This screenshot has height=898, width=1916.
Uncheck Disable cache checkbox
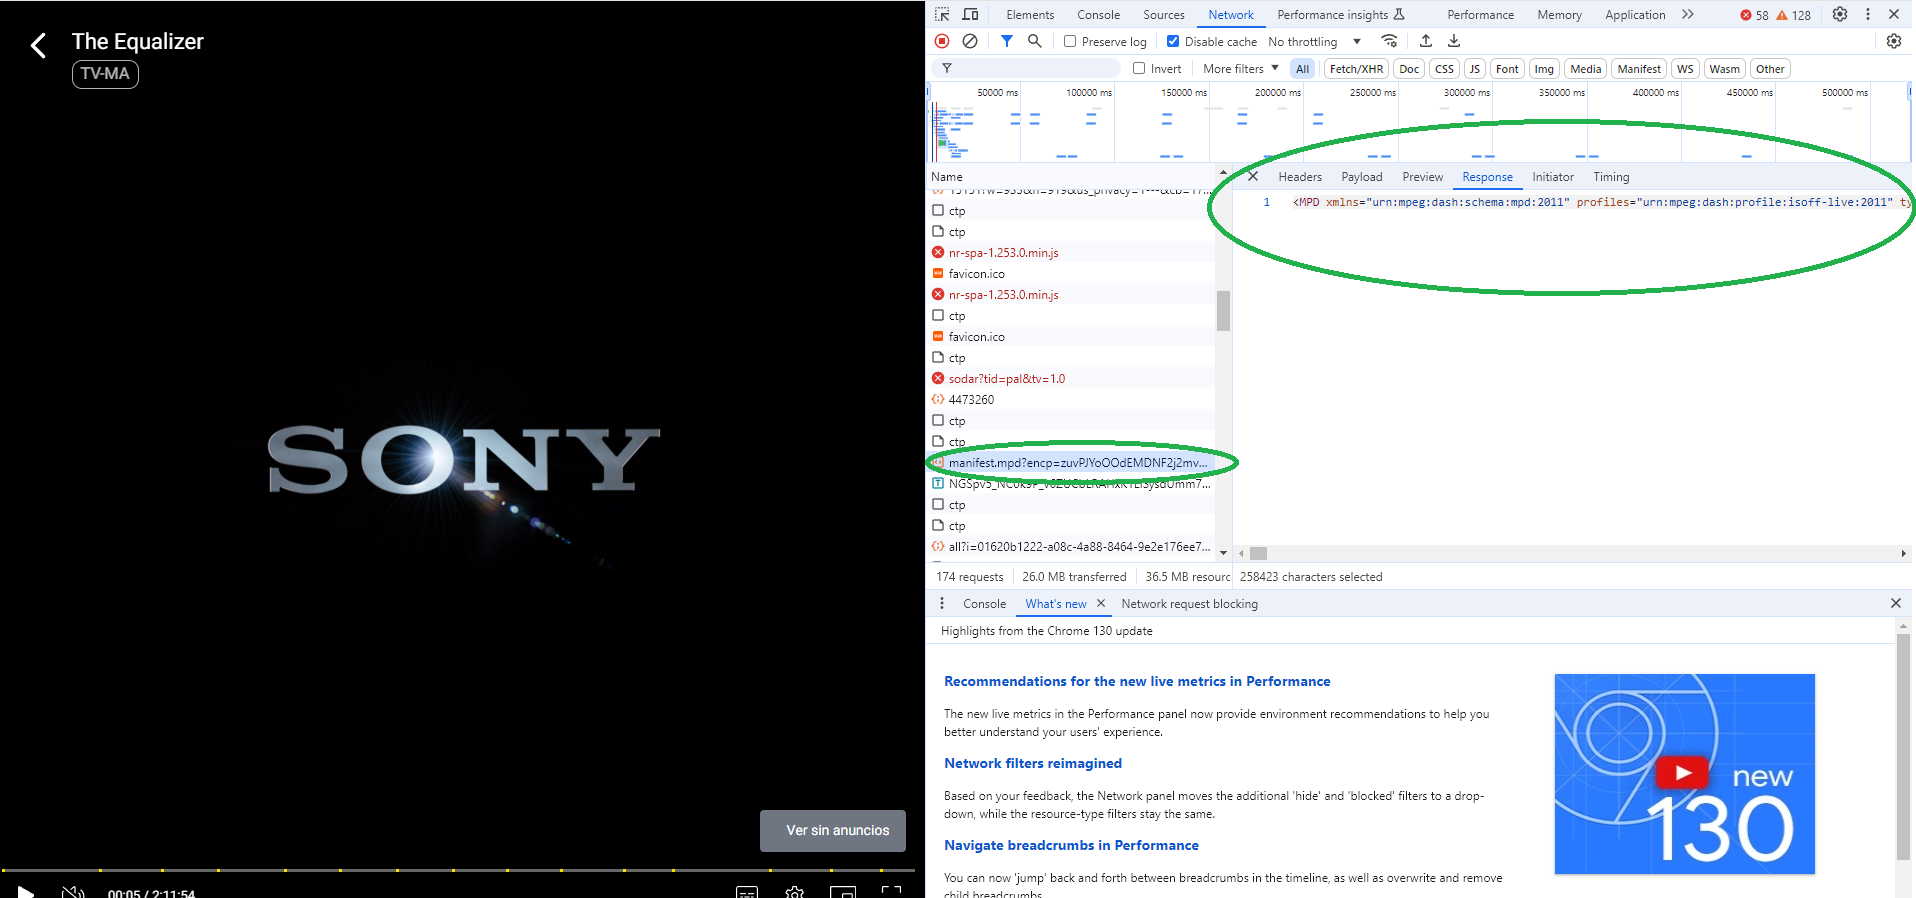[1173, 42]
